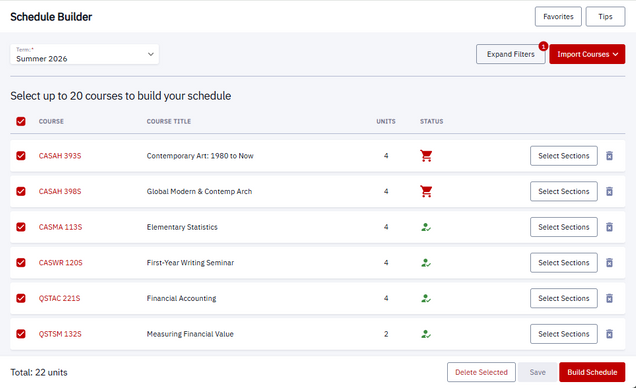
Task: Click the trash icon for QSTAC 221S
Action: tap(609, 298)
